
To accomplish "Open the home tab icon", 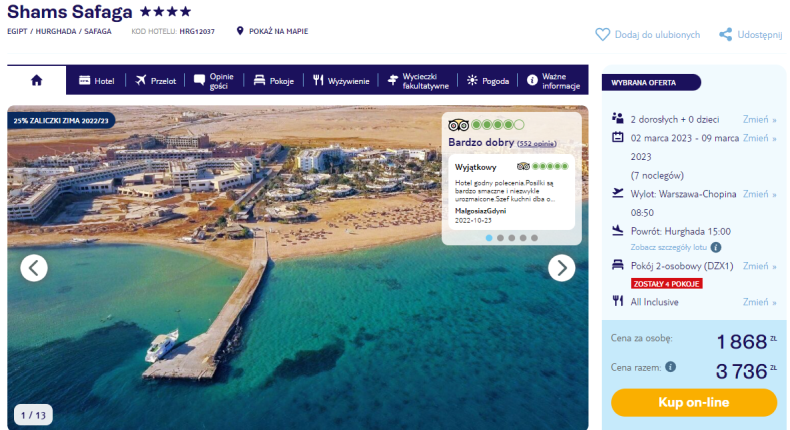I will tap(36, 81).
